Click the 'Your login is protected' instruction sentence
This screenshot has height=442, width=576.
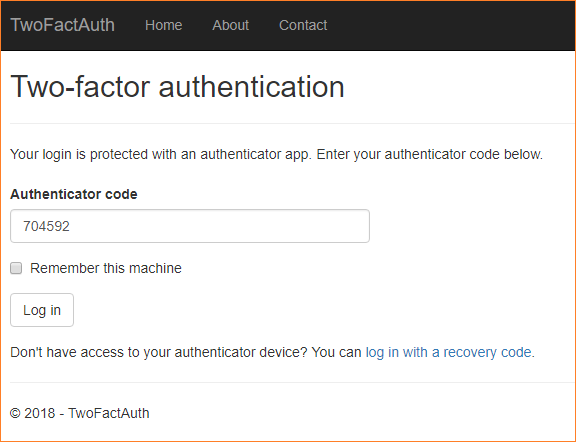pyautogui.click(x=161, y=154)
